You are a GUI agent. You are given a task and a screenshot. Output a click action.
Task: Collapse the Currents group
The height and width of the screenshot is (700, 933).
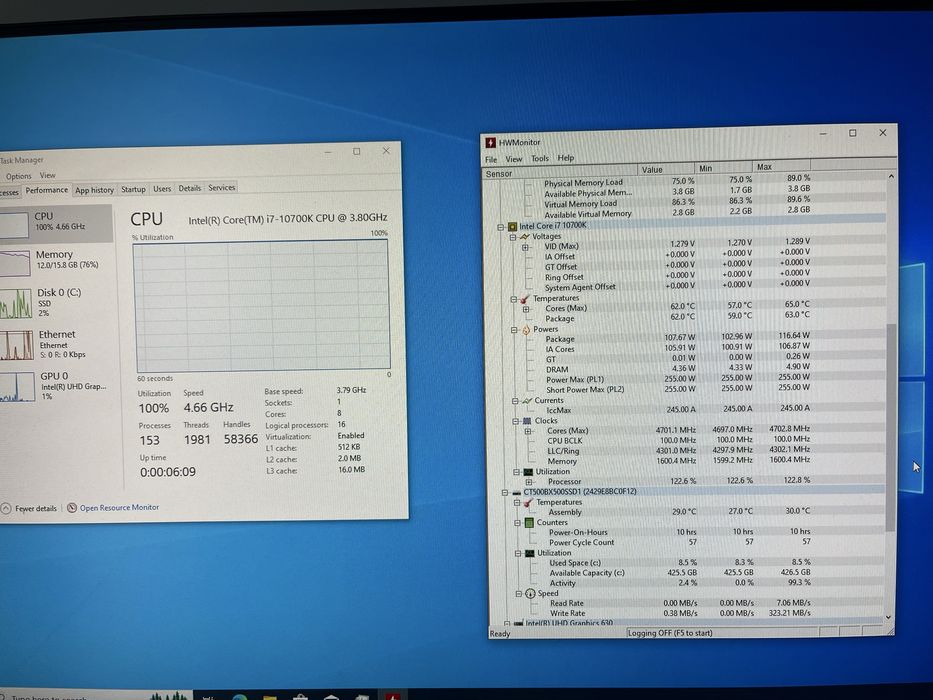[515, 401]
